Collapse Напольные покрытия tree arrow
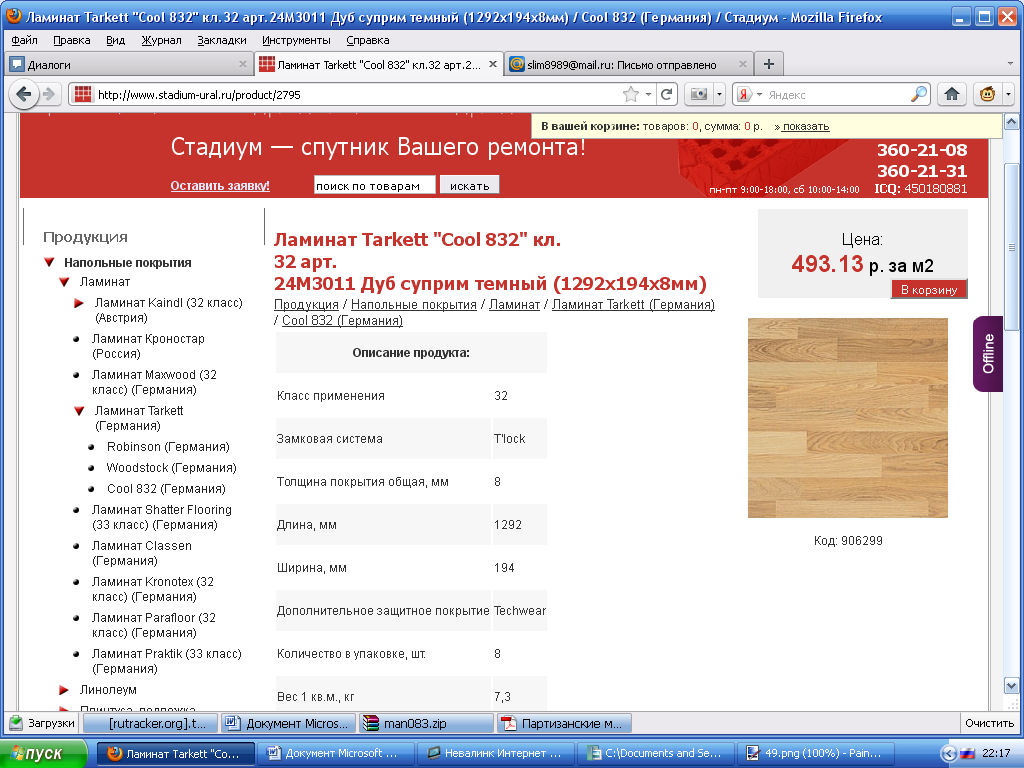 tap(49, 263)
